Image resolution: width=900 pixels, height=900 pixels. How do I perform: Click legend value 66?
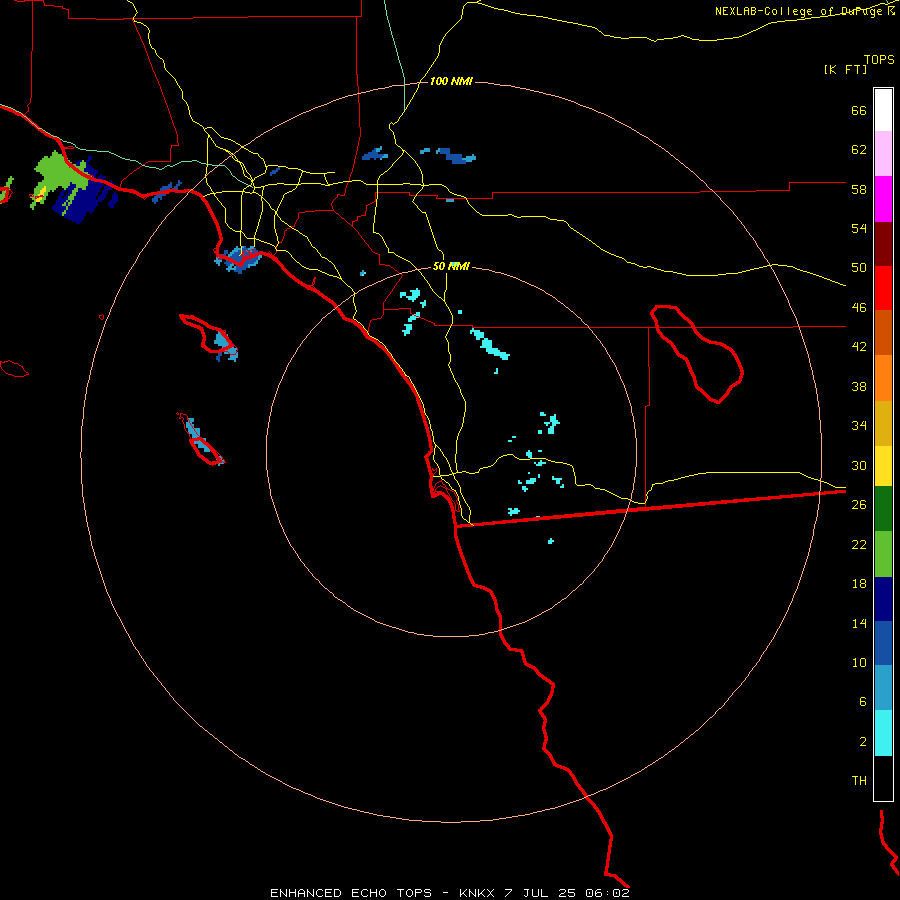(859, 111)
